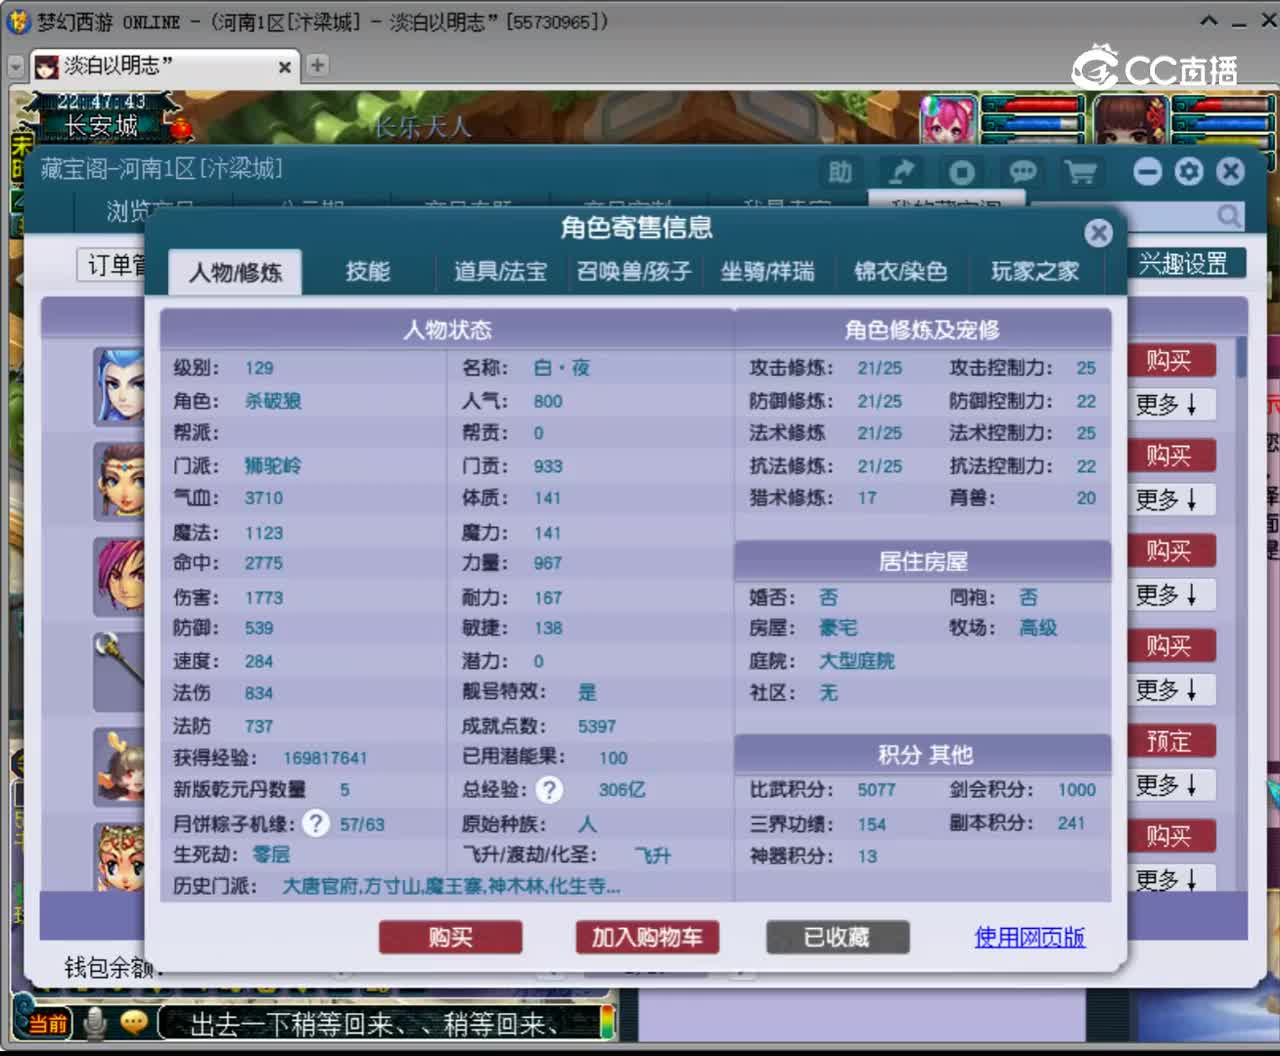Switch to the 玩家之家 tab
The image size is (1280, 1056).
click(x=1034, y=272)
